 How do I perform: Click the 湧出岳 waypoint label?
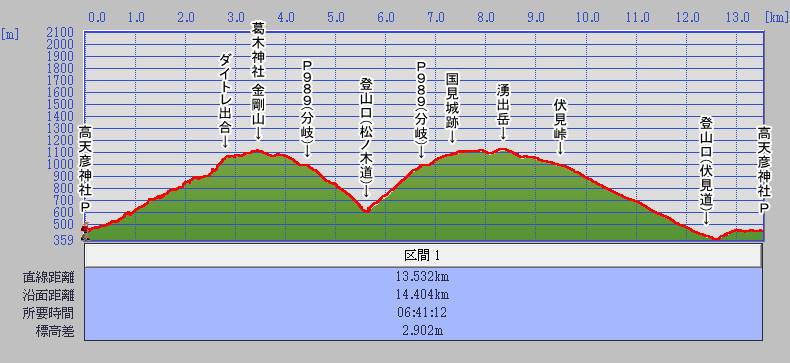tap(503, 111)
